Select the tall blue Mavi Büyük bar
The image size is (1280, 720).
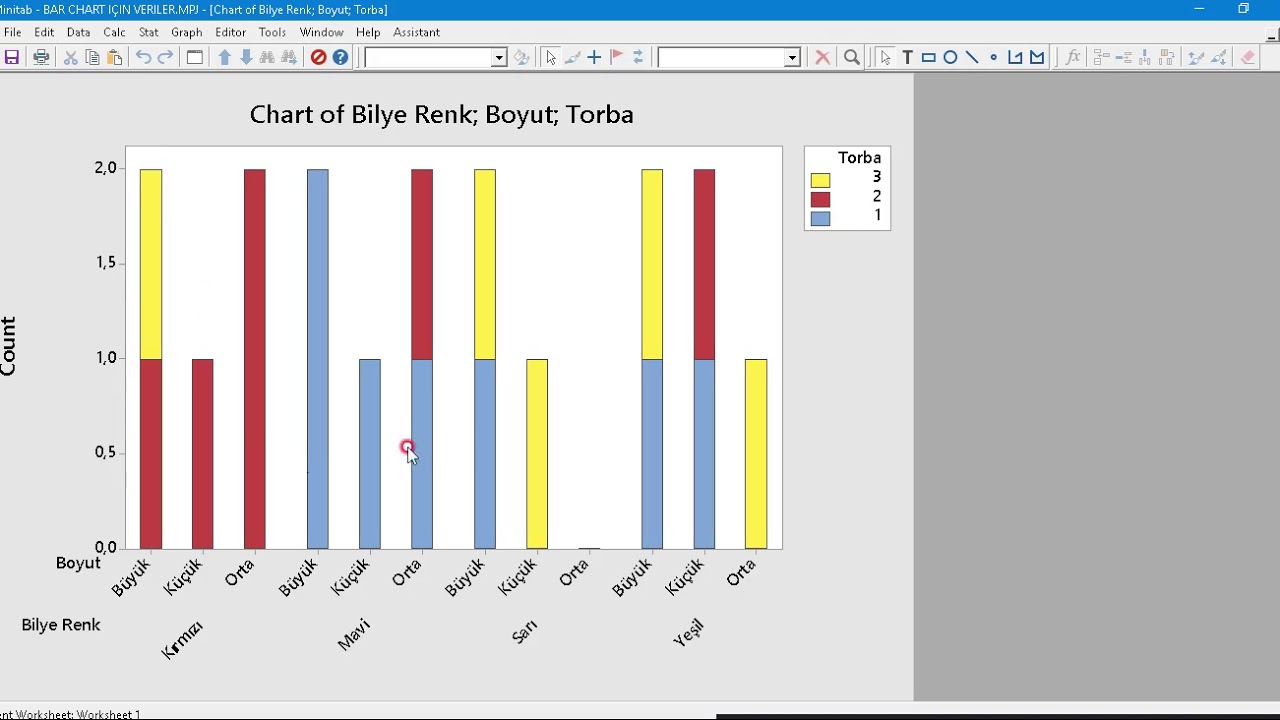point(317,359)
